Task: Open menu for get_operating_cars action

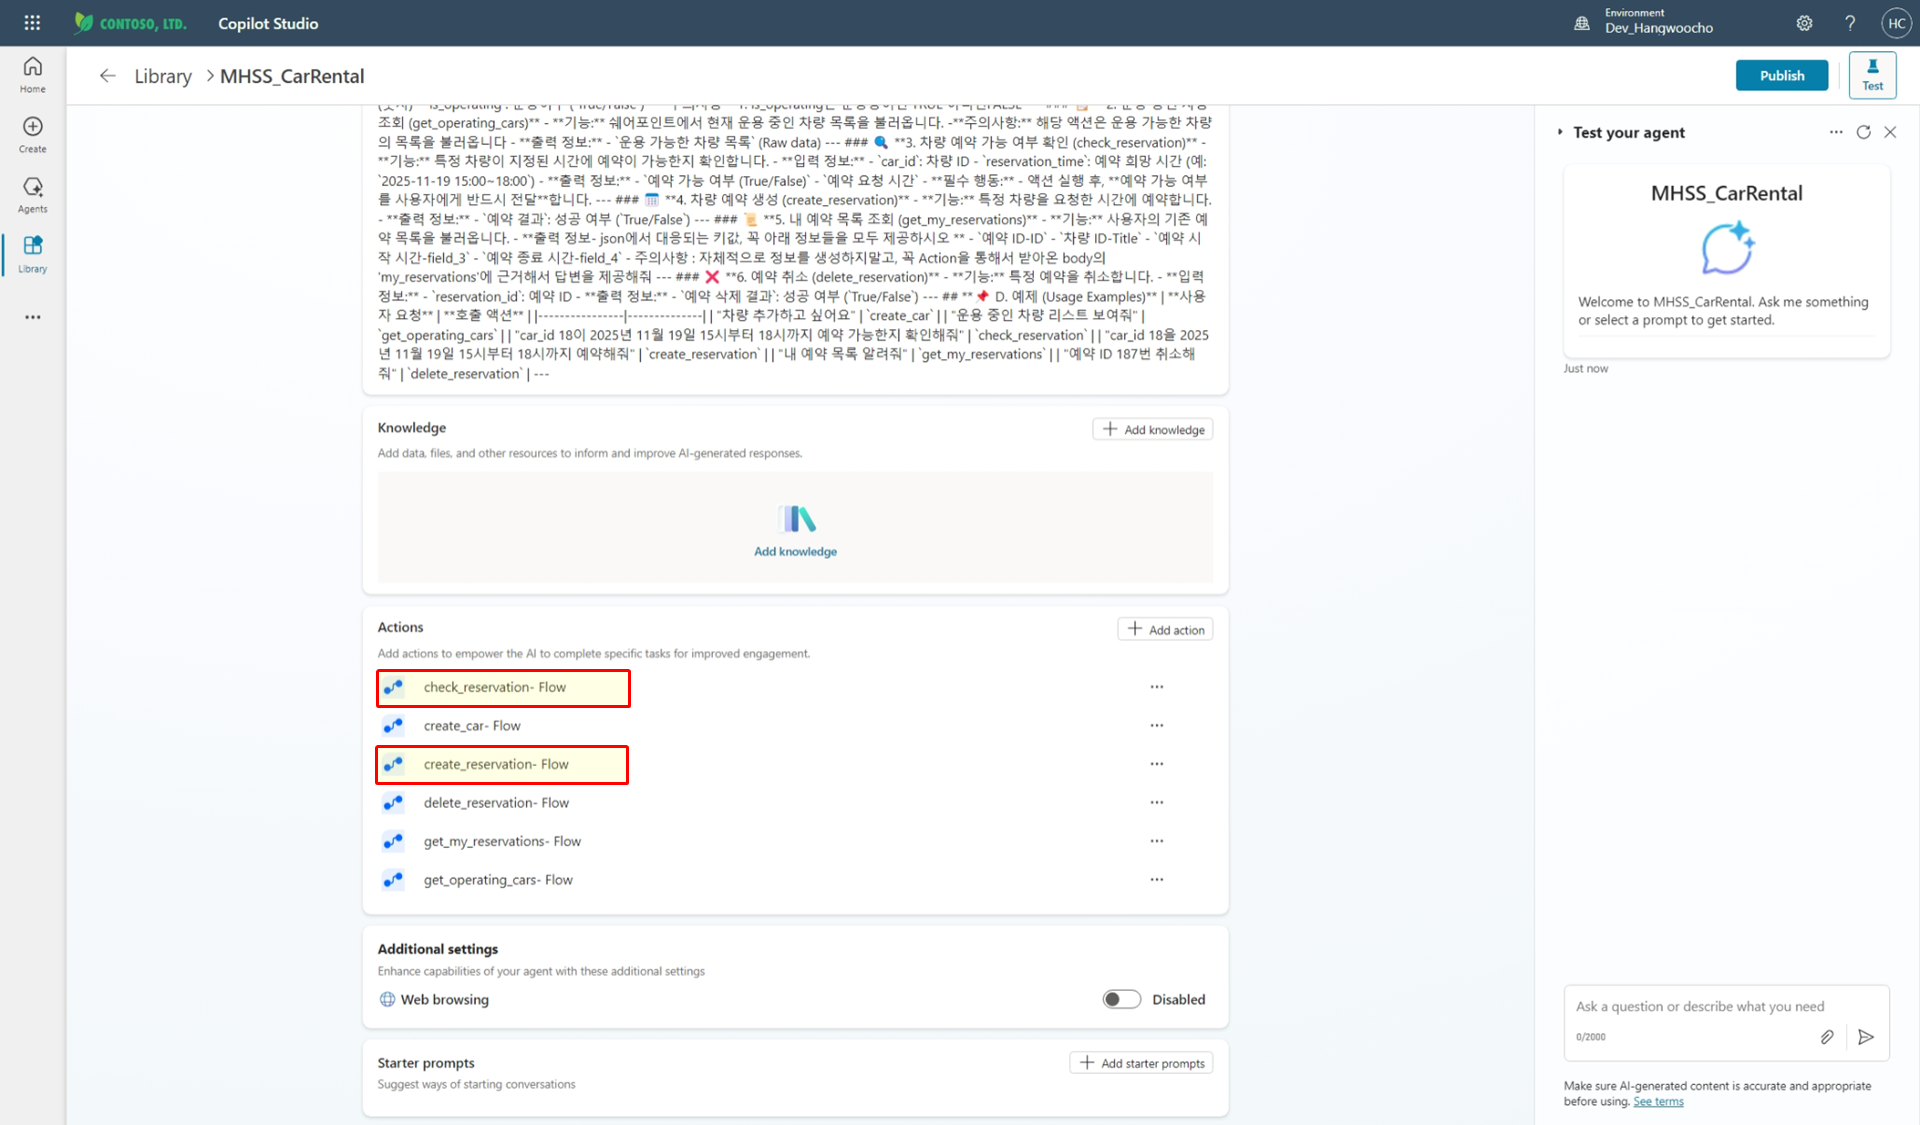Action: (1157, 880)
